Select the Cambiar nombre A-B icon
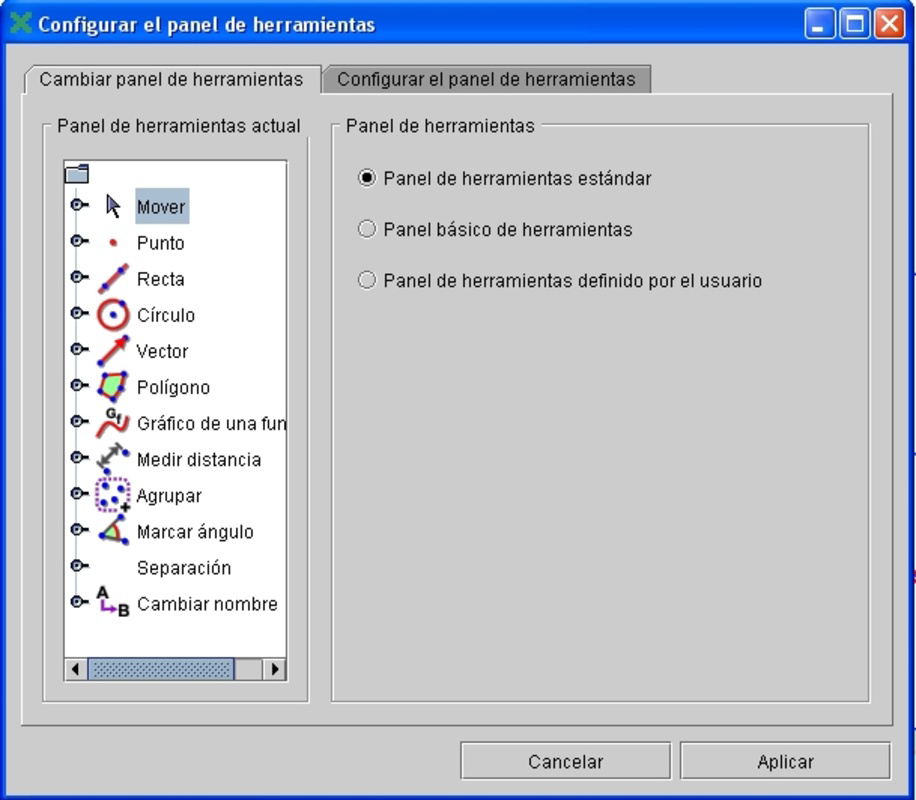916x800 pixels. 113,602
